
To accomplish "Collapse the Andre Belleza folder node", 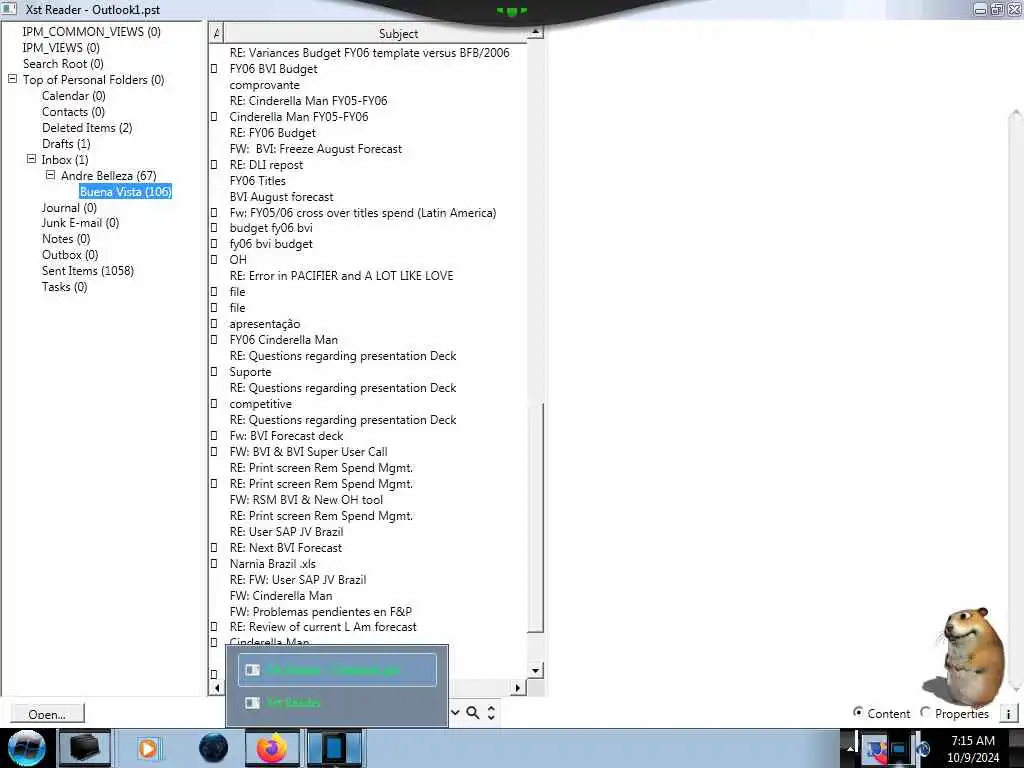I will (50, 175).
